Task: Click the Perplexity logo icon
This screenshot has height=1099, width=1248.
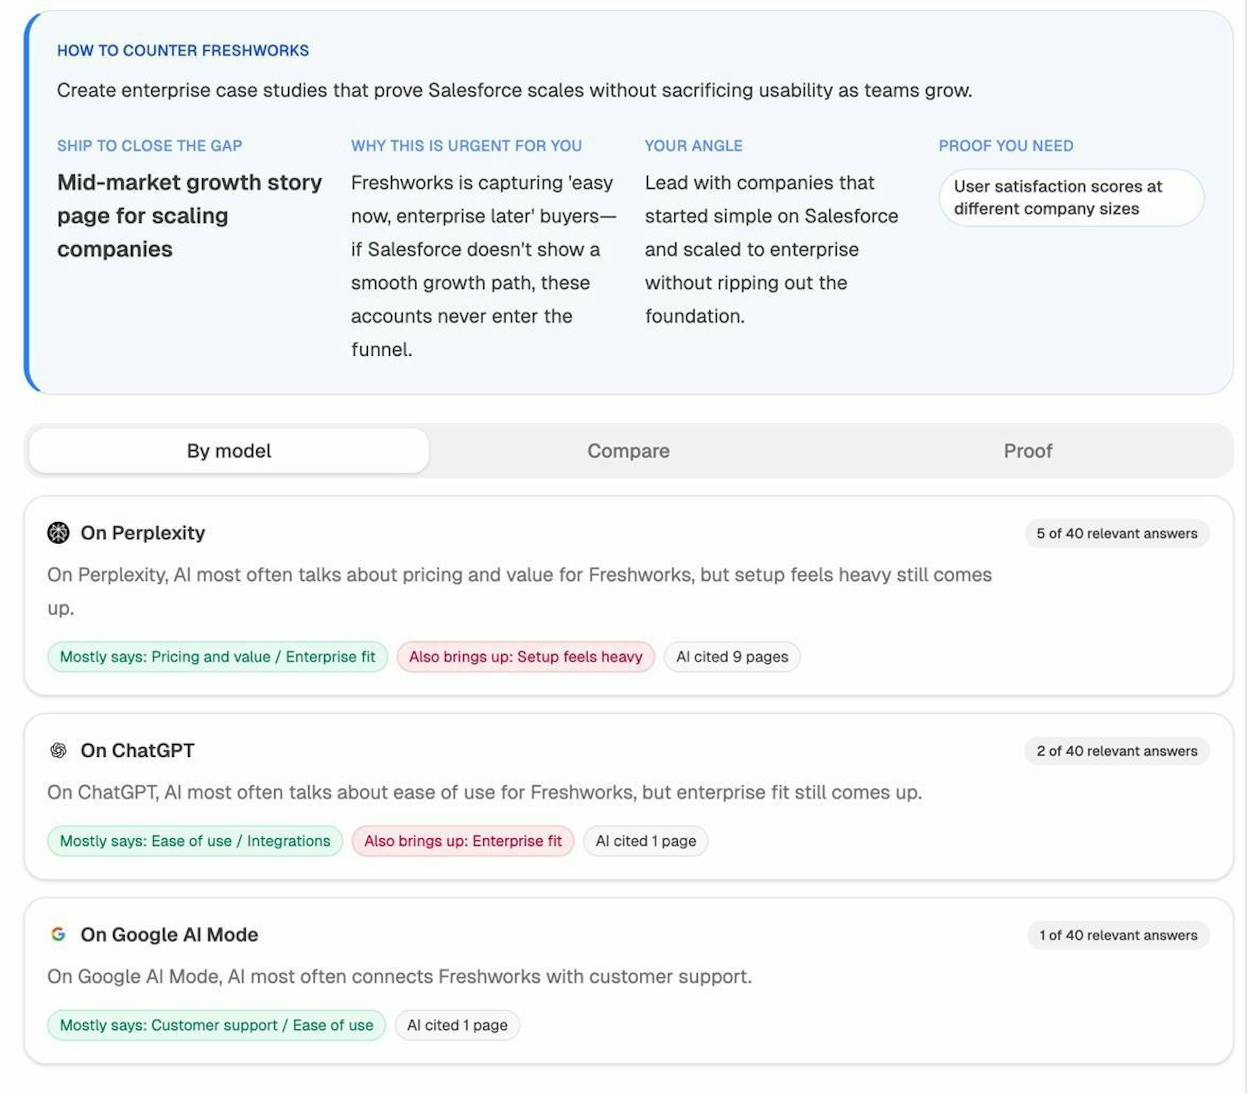Action: click(58, 533)
